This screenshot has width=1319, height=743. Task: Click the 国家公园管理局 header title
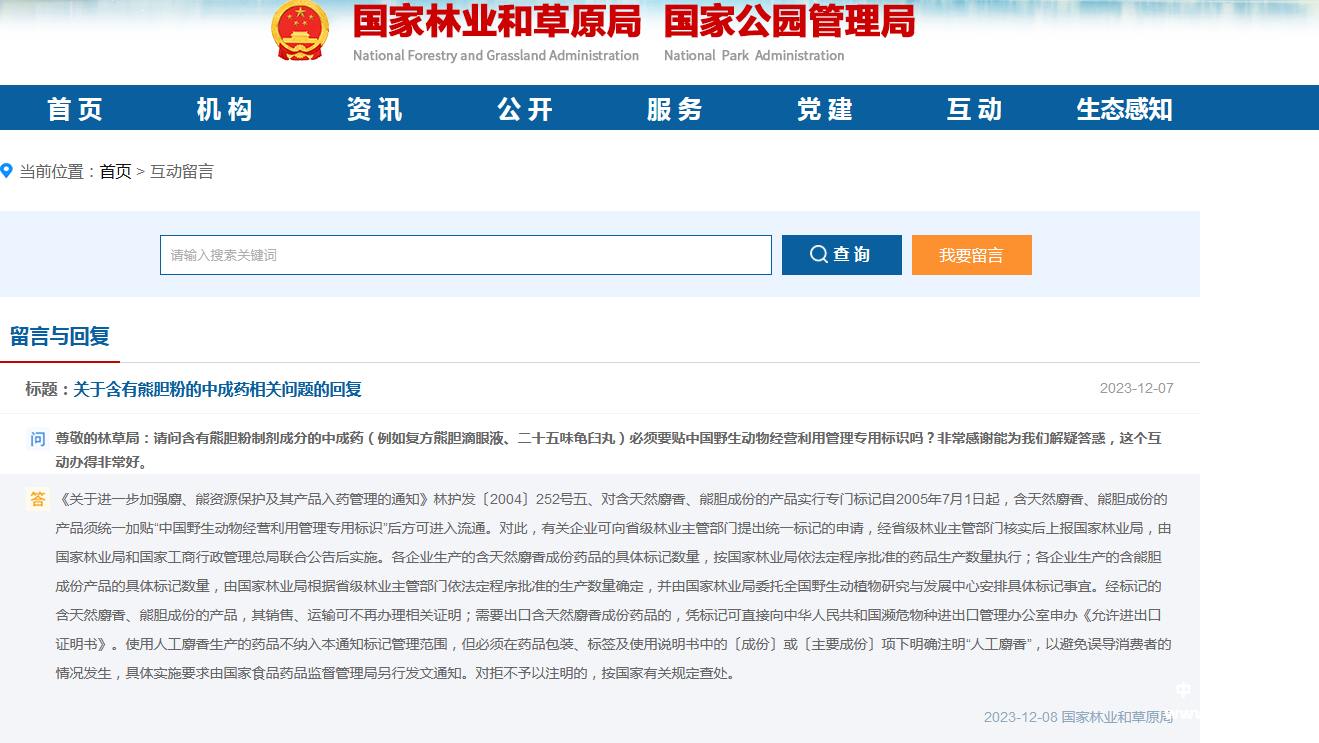pyautogui.click(x=789, y=22)
